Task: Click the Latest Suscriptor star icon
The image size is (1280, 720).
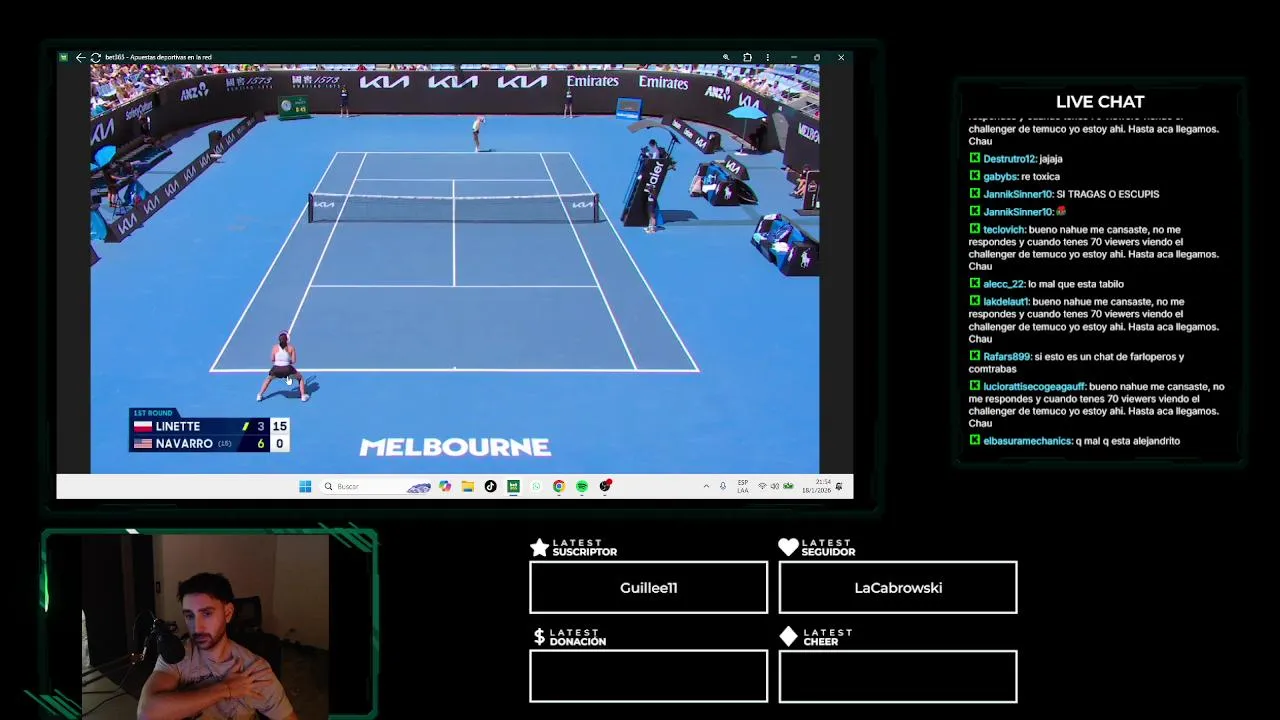Action: click(539, 547)
